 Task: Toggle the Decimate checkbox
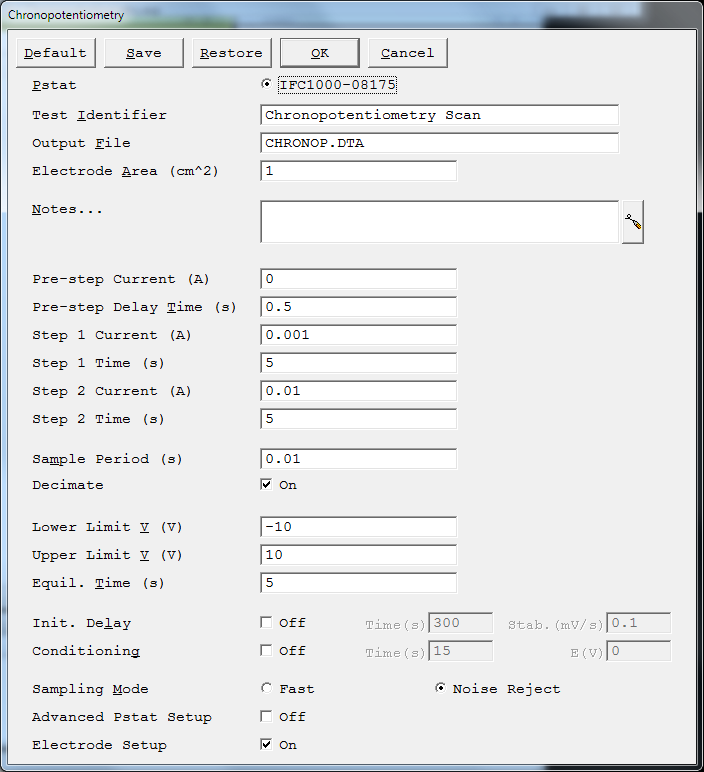[266, 484]
